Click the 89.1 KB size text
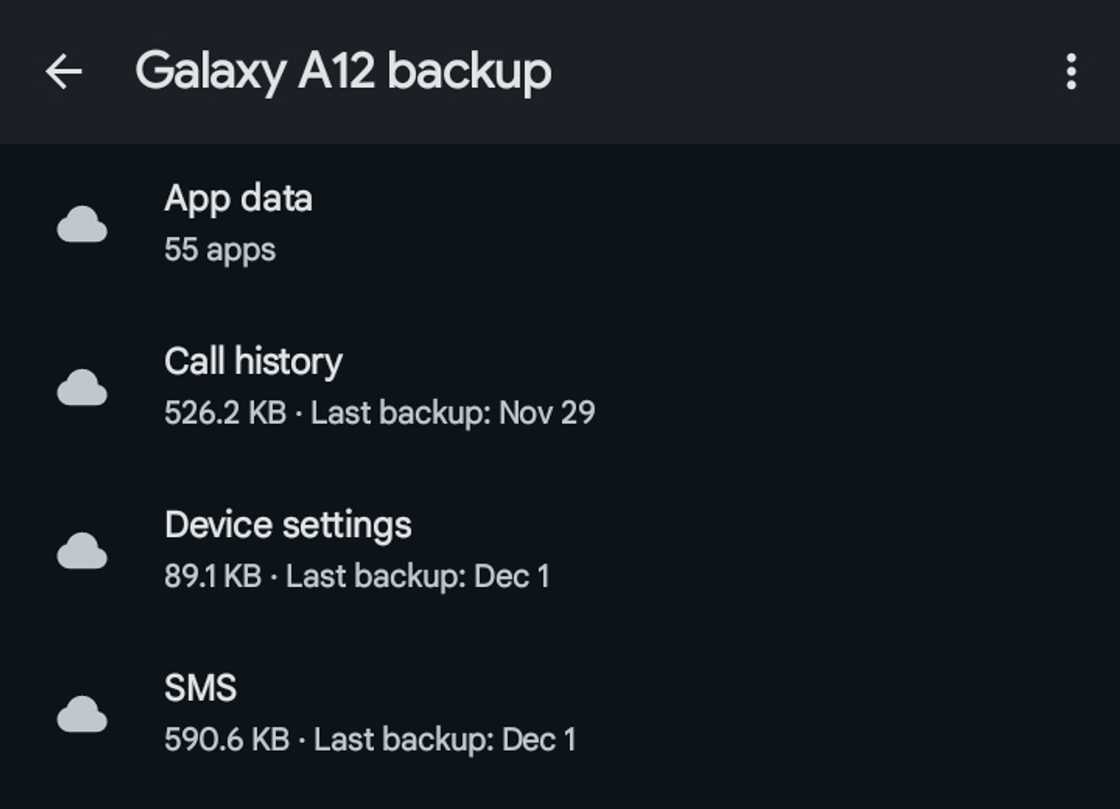This screenshot has width=1120, height=809. (213, 576)
